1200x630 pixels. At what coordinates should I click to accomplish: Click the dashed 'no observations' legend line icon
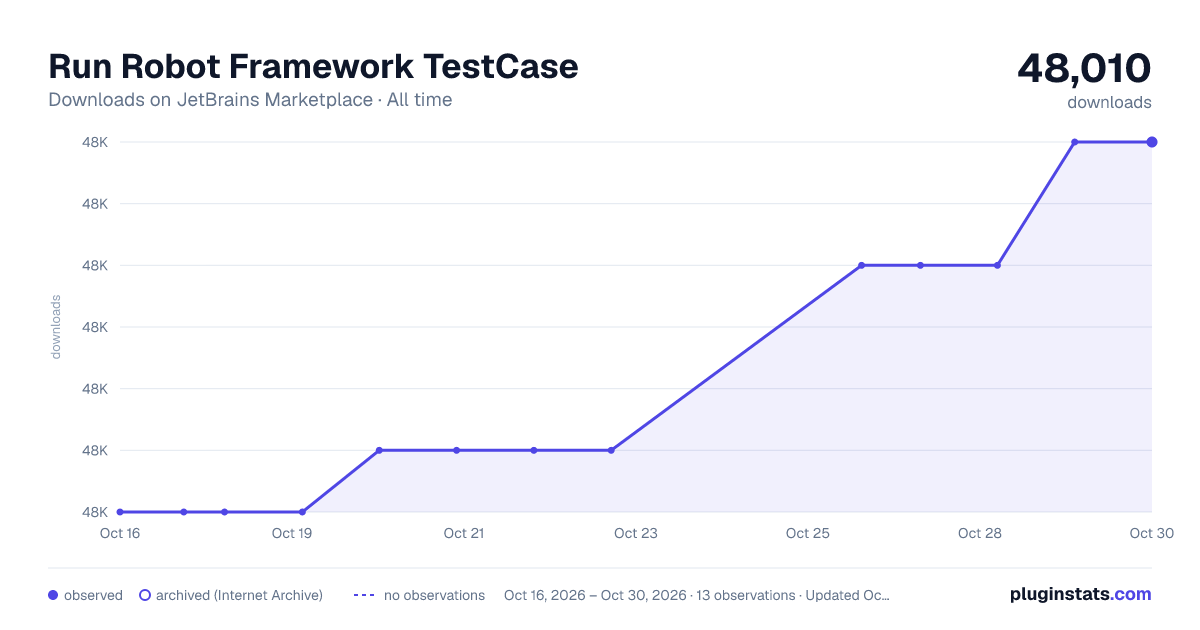[x=364, y=595]
